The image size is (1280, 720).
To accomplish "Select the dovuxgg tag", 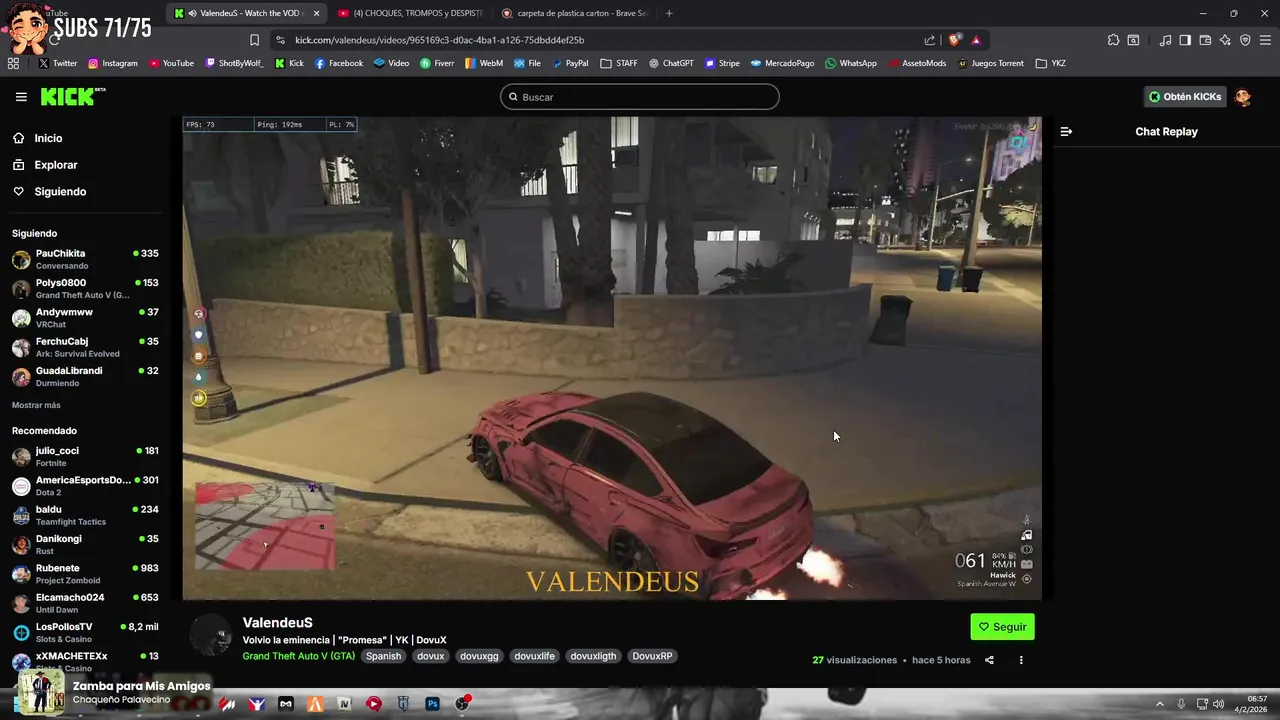I will click(479, 656).
